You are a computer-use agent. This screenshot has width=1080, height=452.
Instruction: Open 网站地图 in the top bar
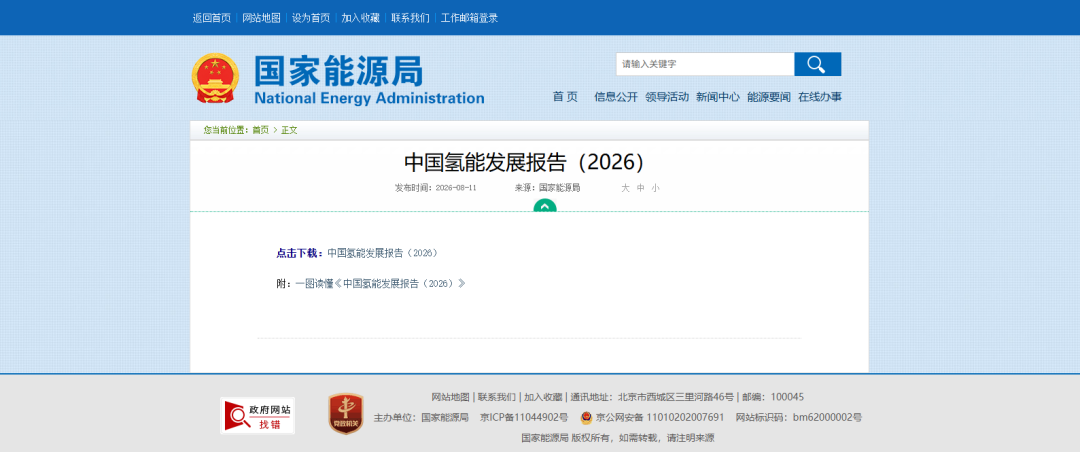[262, 18]
